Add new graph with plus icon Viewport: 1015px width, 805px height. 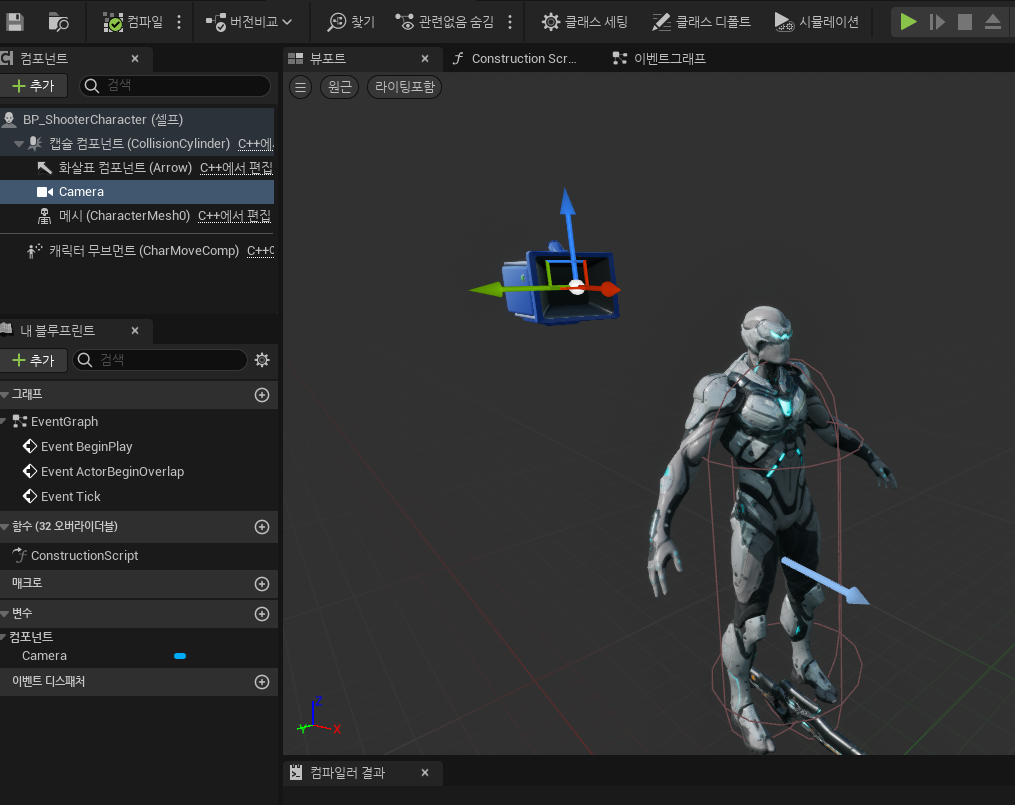coord(262,395)
